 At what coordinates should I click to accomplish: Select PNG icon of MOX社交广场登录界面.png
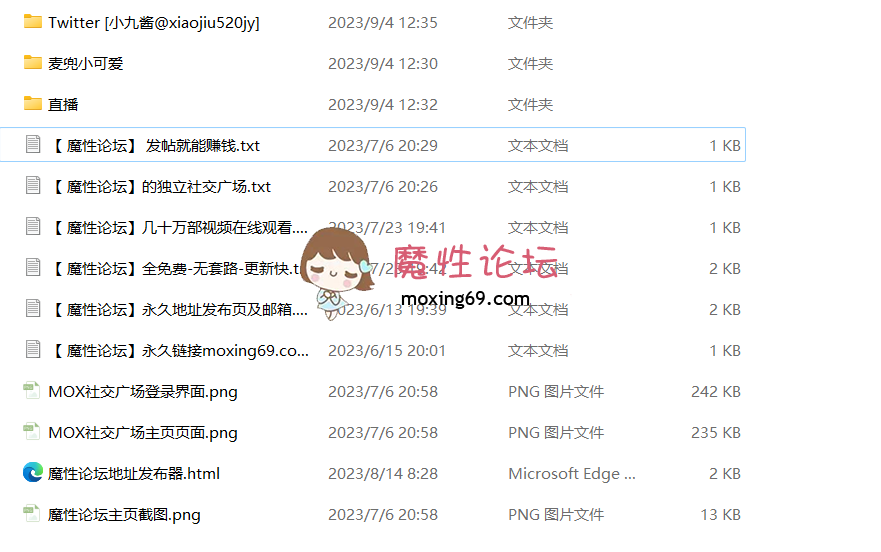pyautogui.click(x=31, y=391)
